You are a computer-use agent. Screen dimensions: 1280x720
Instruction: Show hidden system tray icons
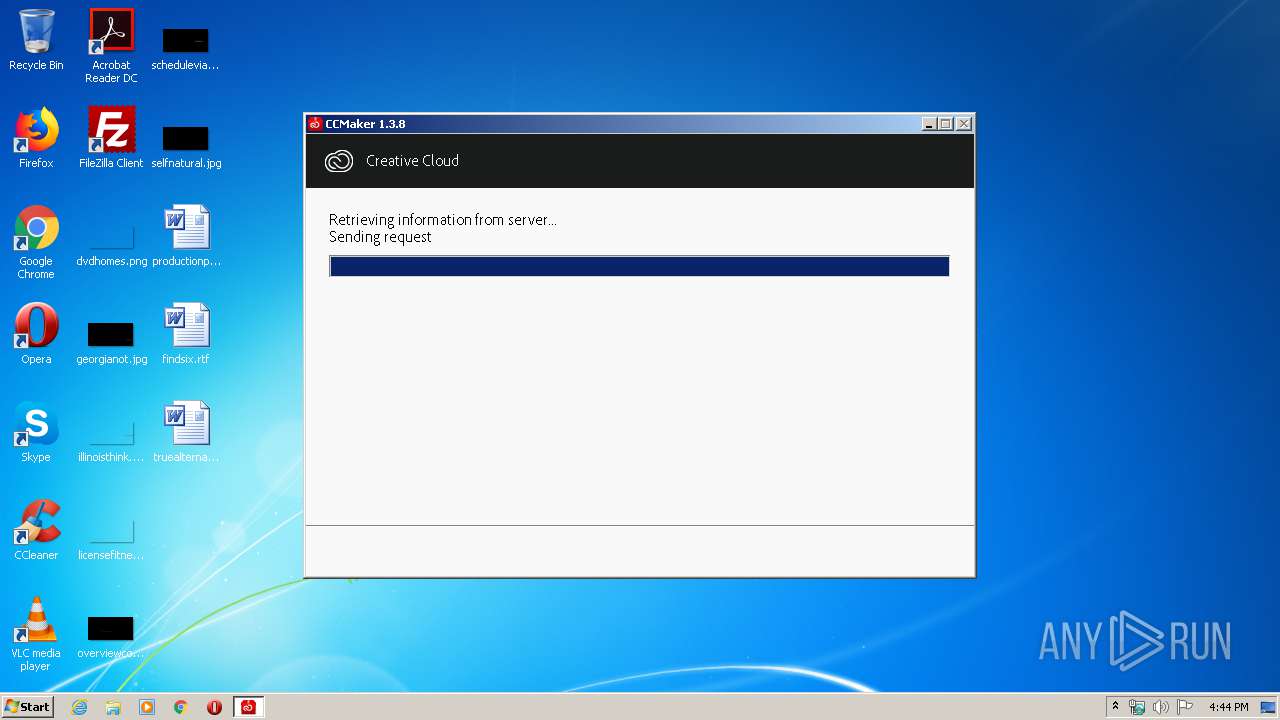pyautogui.click(x=1115, y=706)
